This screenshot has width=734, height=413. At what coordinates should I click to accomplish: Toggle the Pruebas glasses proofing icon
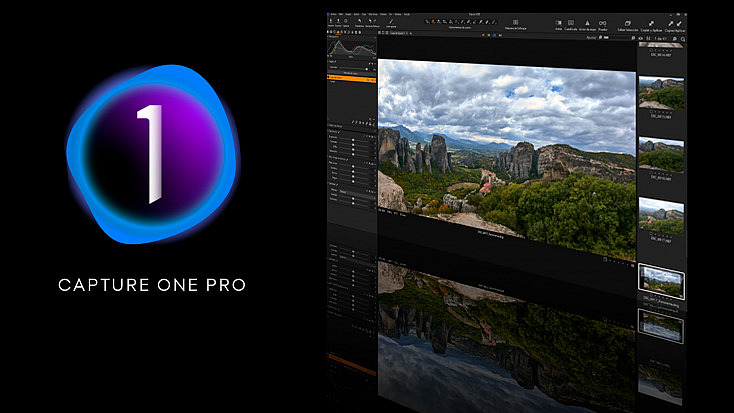[x=602, y=23]
